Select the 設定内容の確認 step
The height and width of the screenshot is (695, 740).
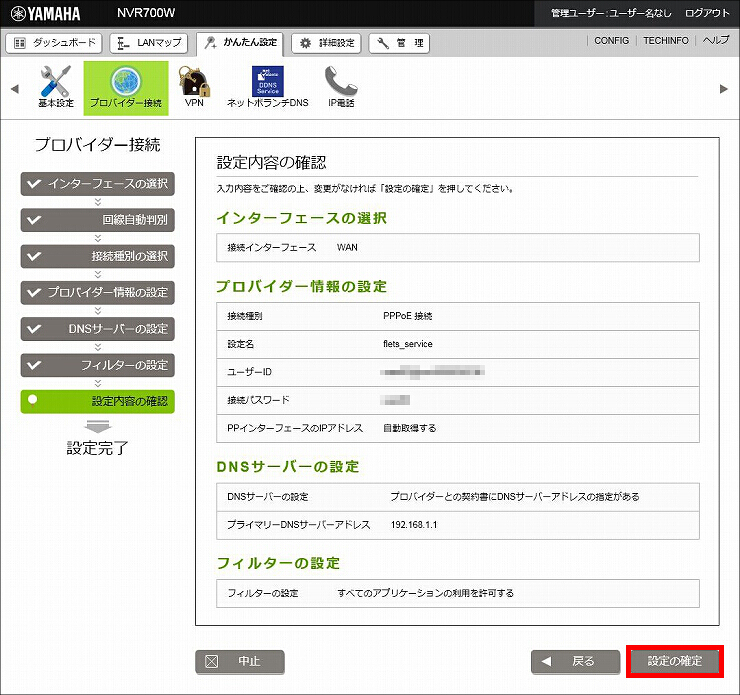click(x=98, y=402)
